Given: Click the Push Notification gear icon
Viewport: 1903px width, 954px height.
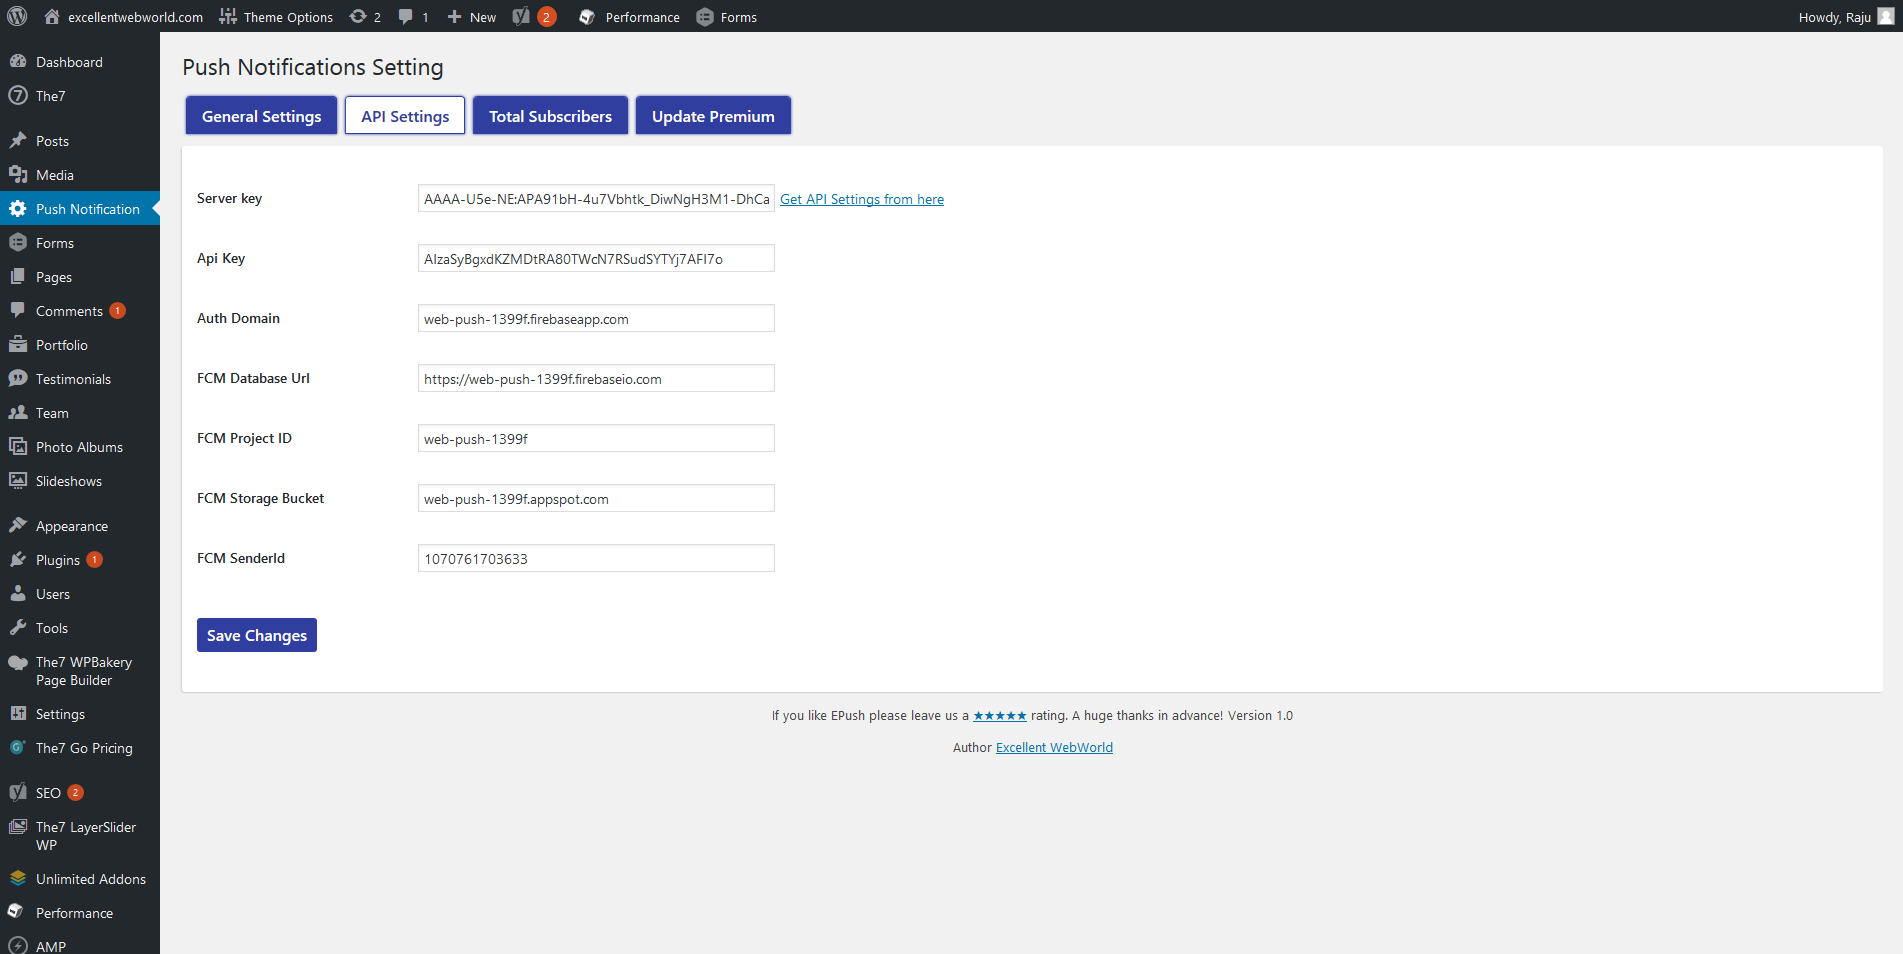Looking at the screenshot, I should pyautogui.click(x=18, y=208).
